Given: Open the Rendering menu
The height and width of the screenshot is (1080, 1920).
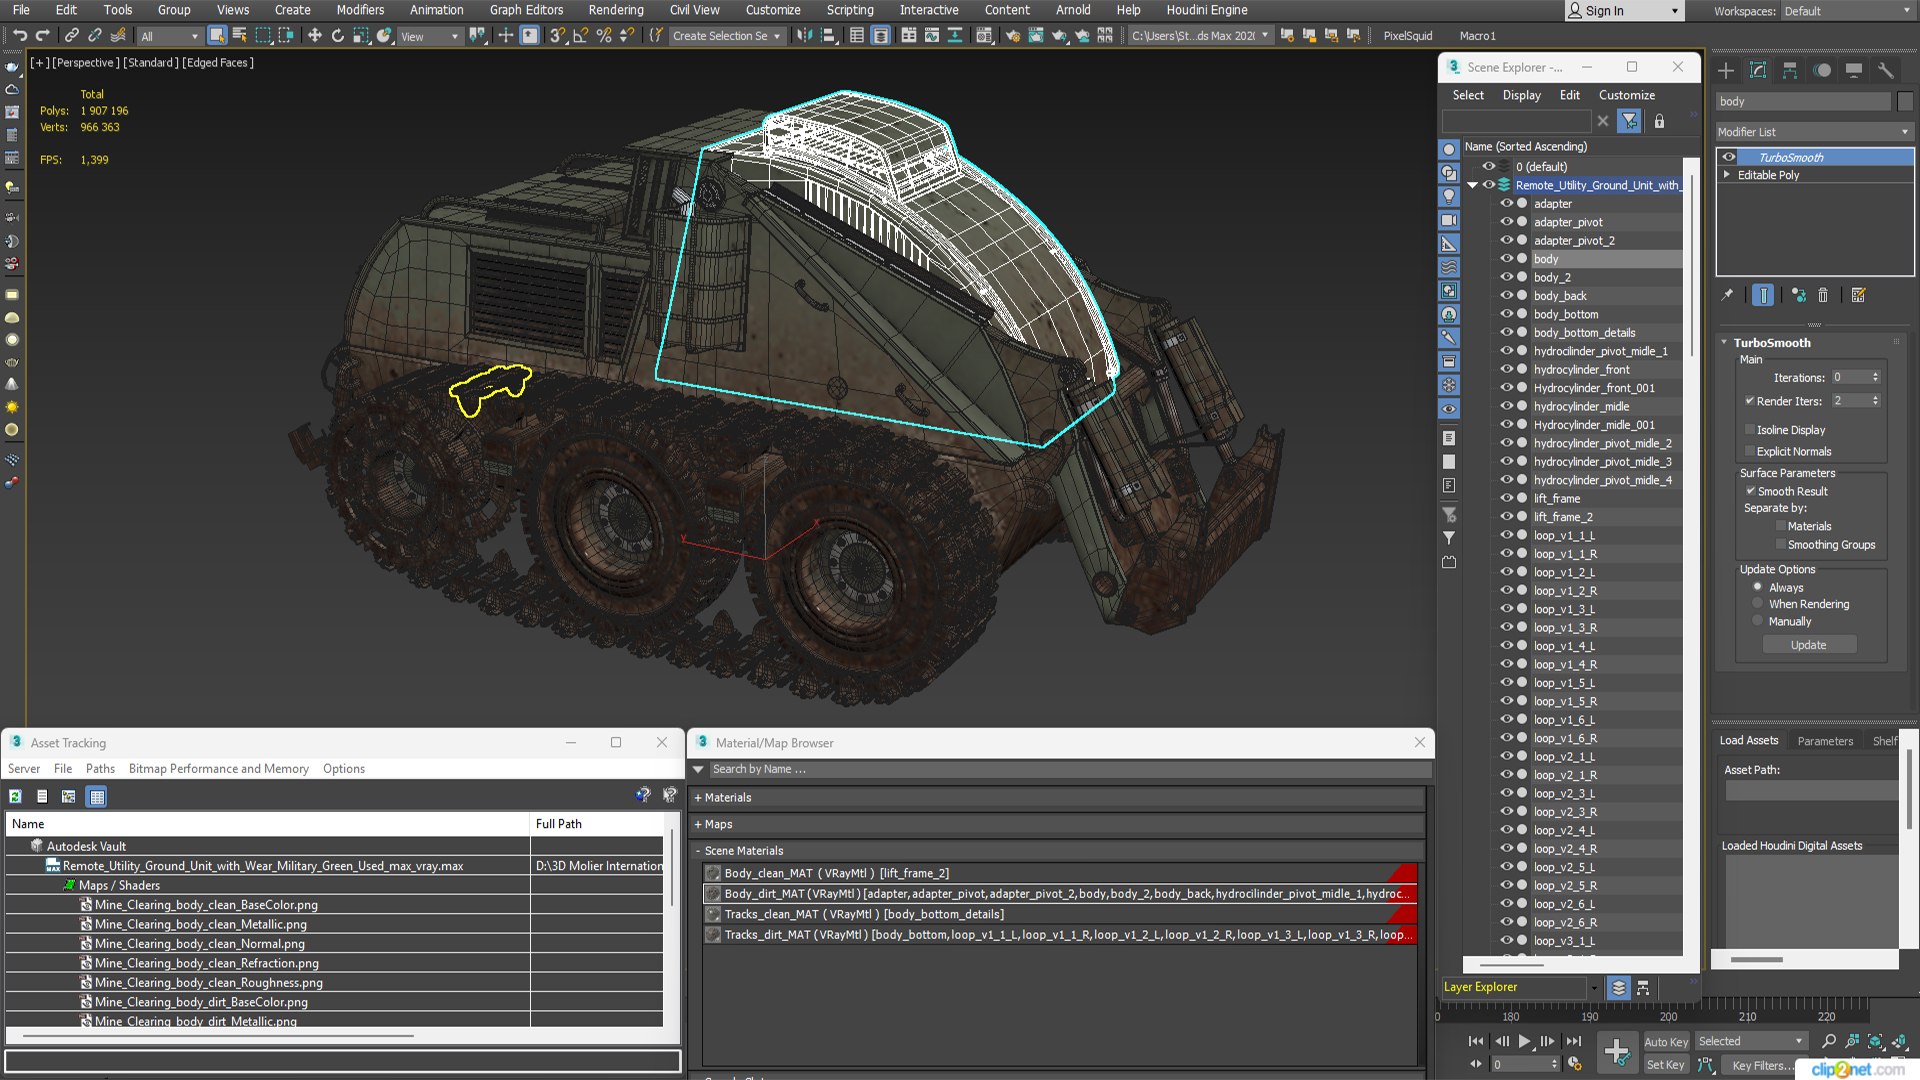Looking at the screenshot, I should [616, 10].
